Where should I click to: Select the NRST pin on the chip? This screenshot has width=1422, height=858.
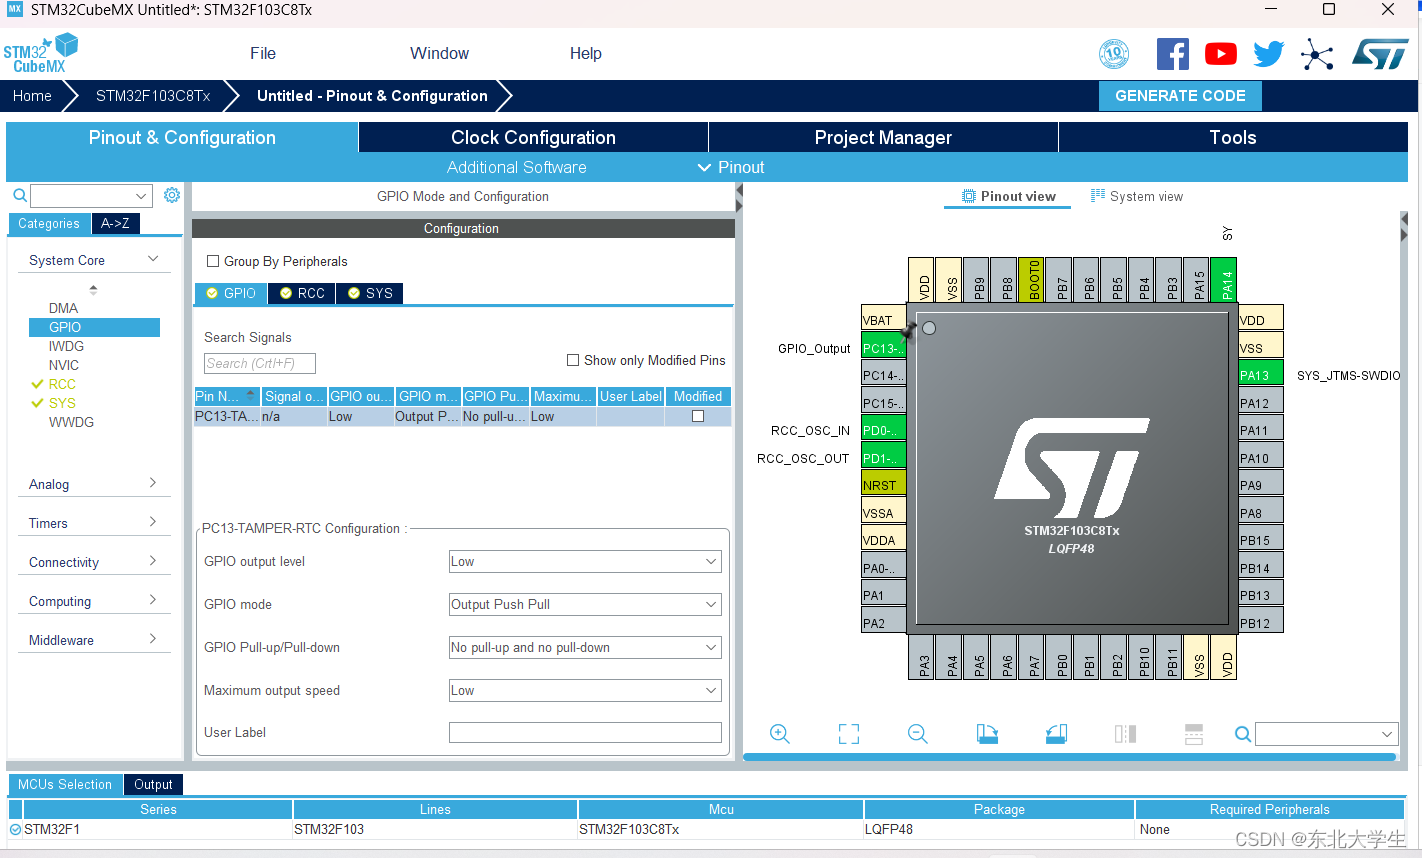[883, 485]
